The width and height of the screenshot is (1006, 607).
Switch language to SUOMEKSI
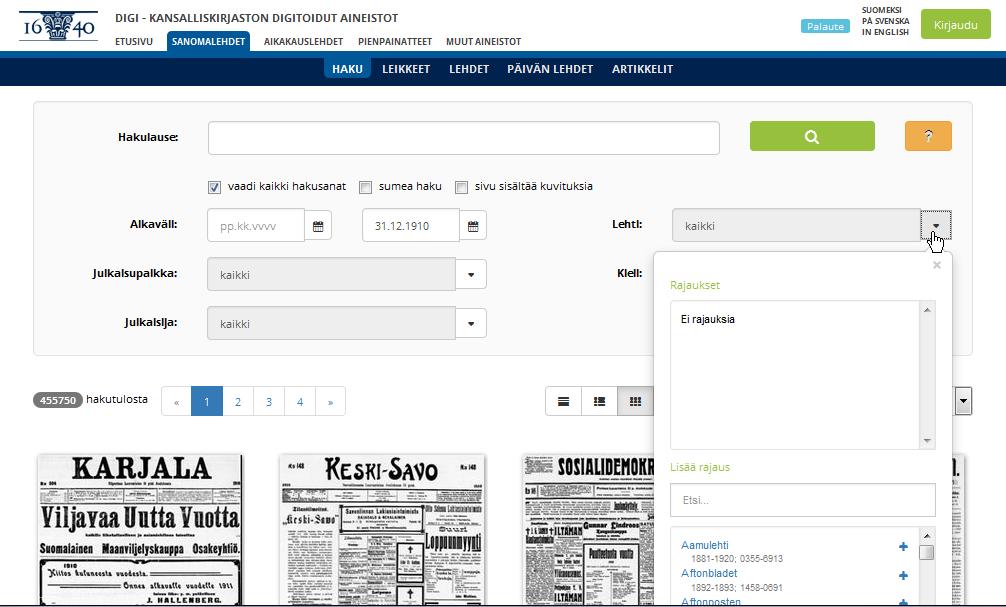tap(882, 10)
